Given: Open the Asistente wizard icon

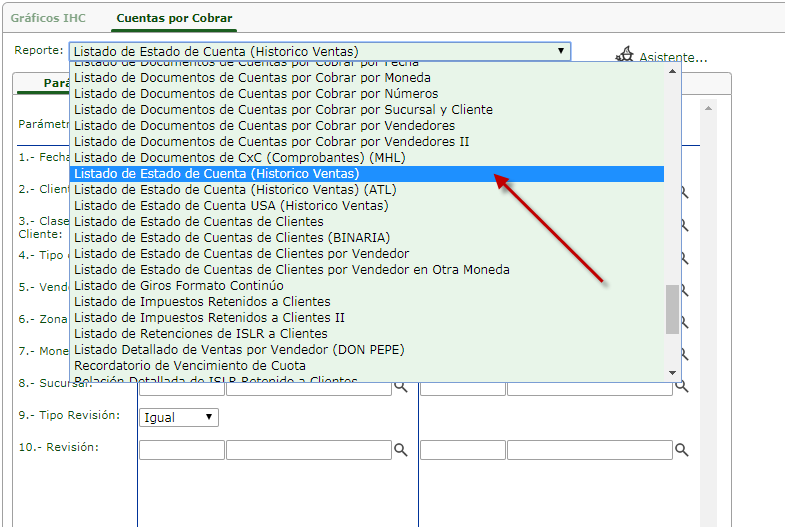Looking at the screenshot, I should pos(625,56).
